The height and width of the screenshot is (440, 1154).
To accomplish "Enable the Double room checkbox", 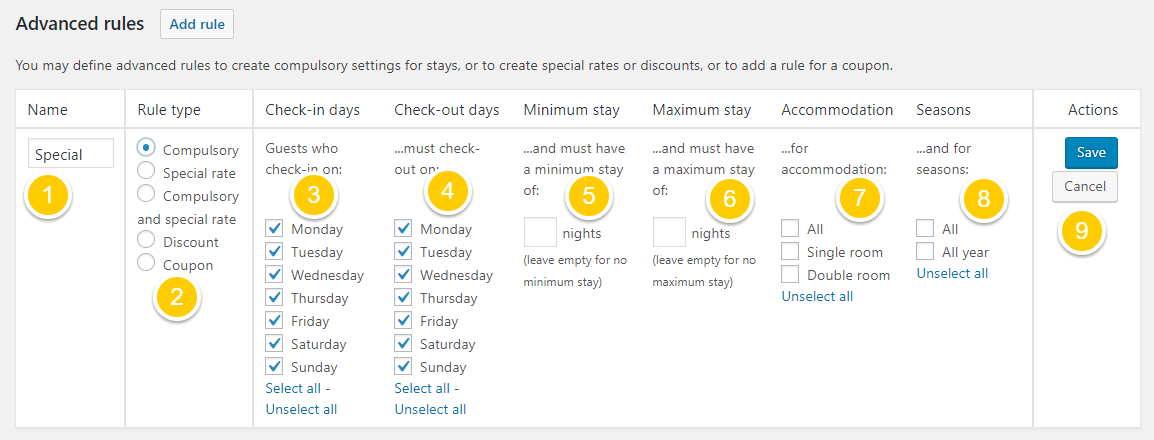I will (790, 275).
